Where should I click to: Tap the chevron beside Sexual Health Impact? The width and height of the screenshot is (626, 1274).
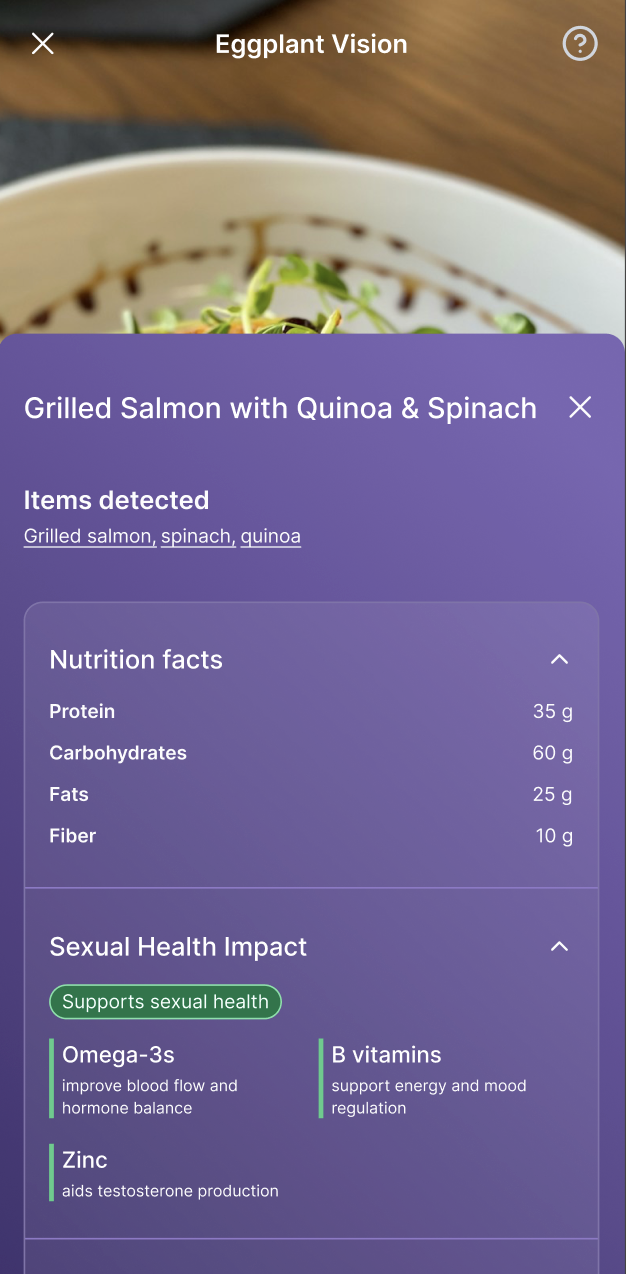[x=559, y=946]
